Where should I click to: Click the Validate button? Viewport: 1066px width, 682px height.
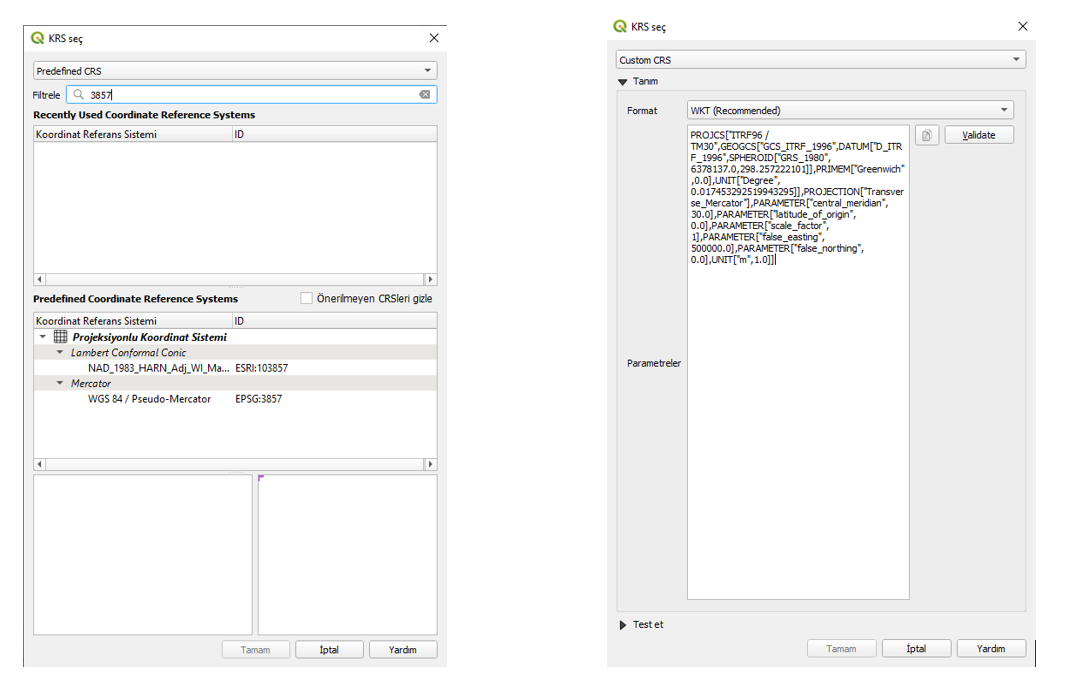978,135
